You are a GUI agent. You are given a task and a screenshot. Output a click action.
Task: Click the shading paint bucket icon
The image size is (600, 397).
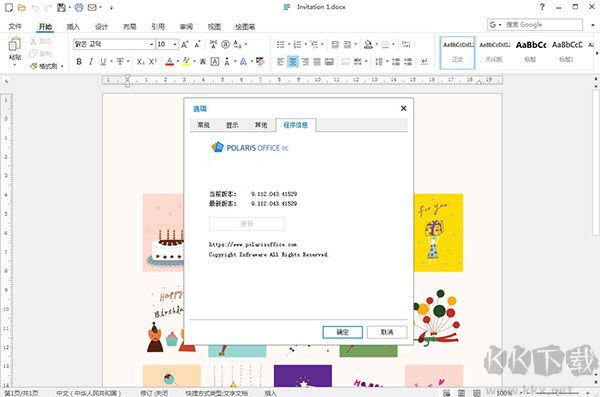point(368,44)
